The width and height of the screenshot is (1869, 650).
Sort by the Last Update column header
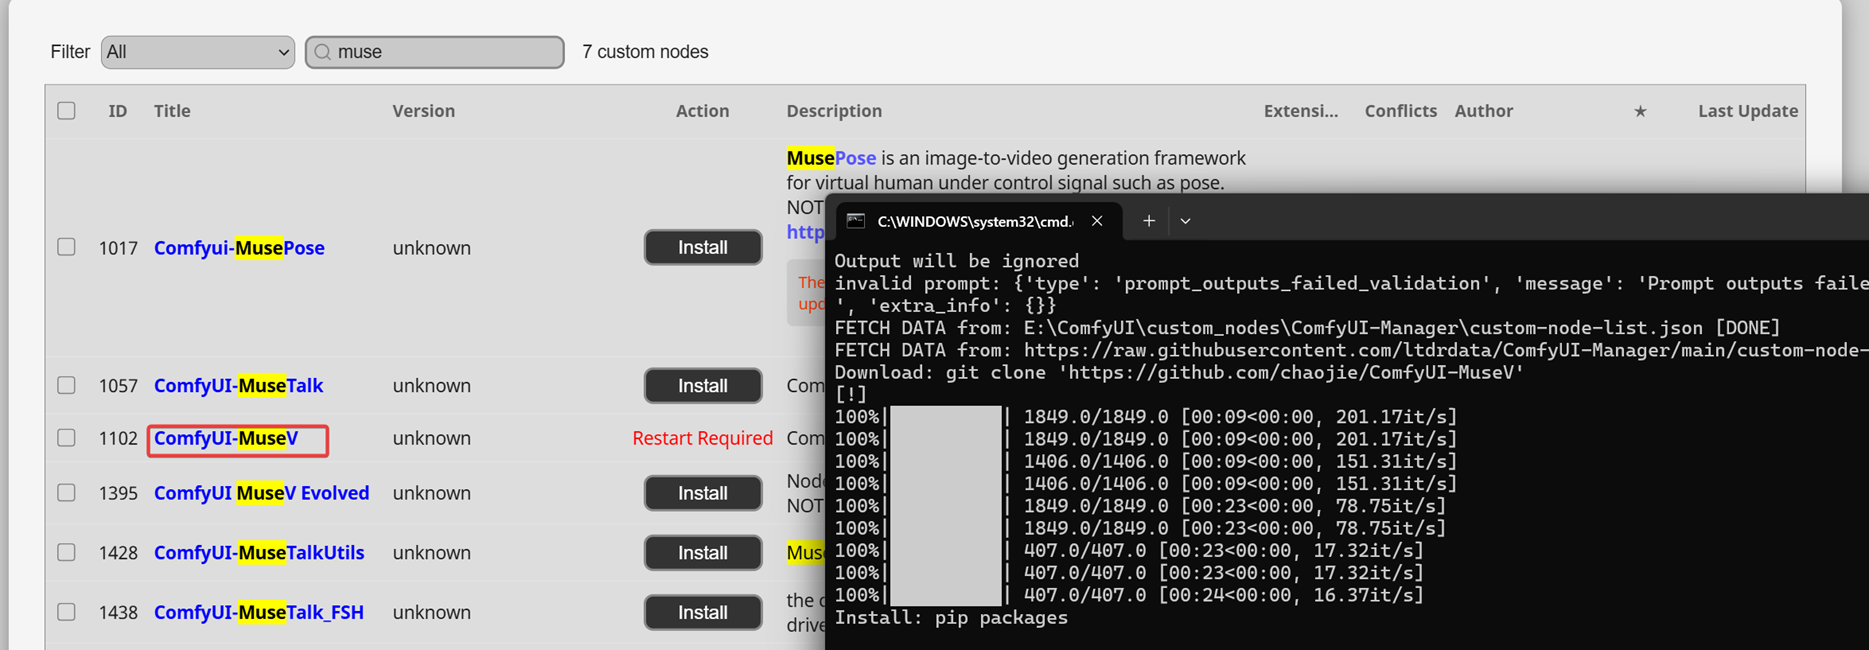[x=1747, y=111]
